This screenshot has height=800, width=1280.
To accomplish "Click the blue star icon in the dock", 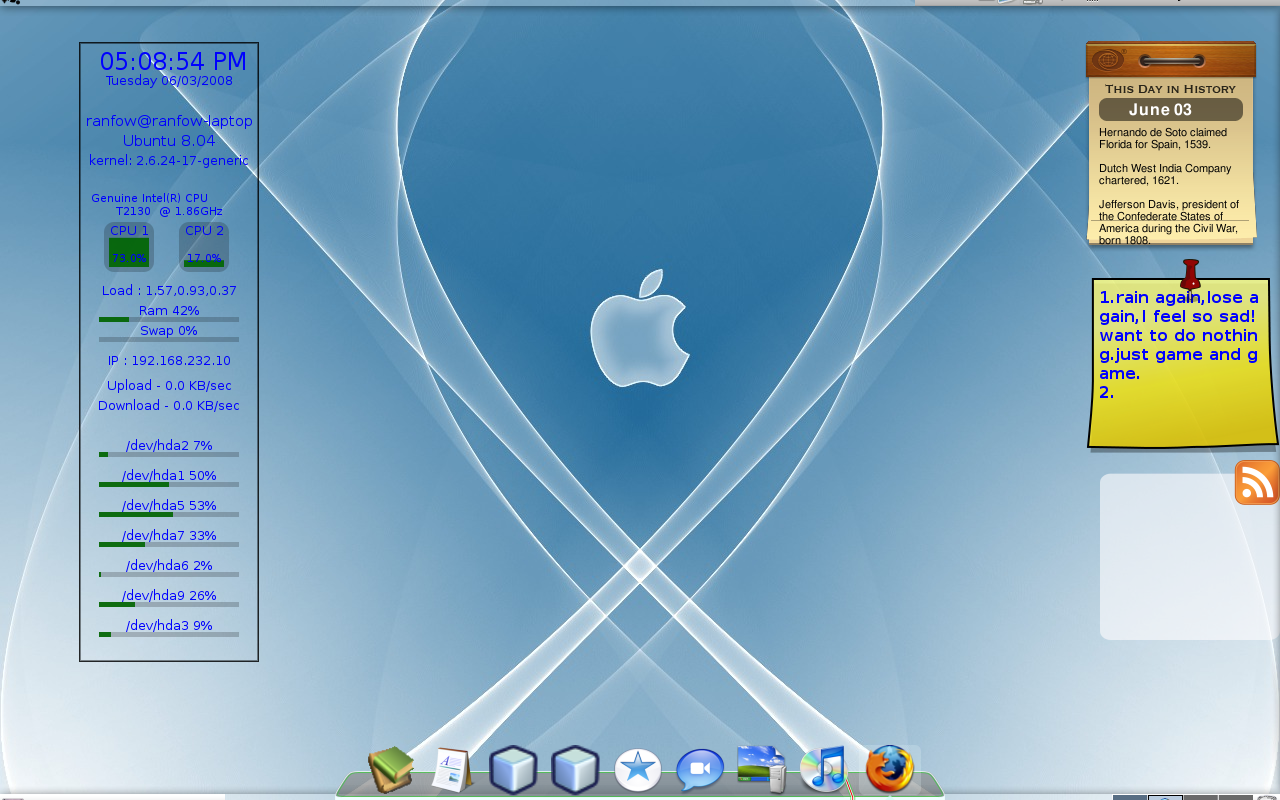I will [x=638, y=770].
